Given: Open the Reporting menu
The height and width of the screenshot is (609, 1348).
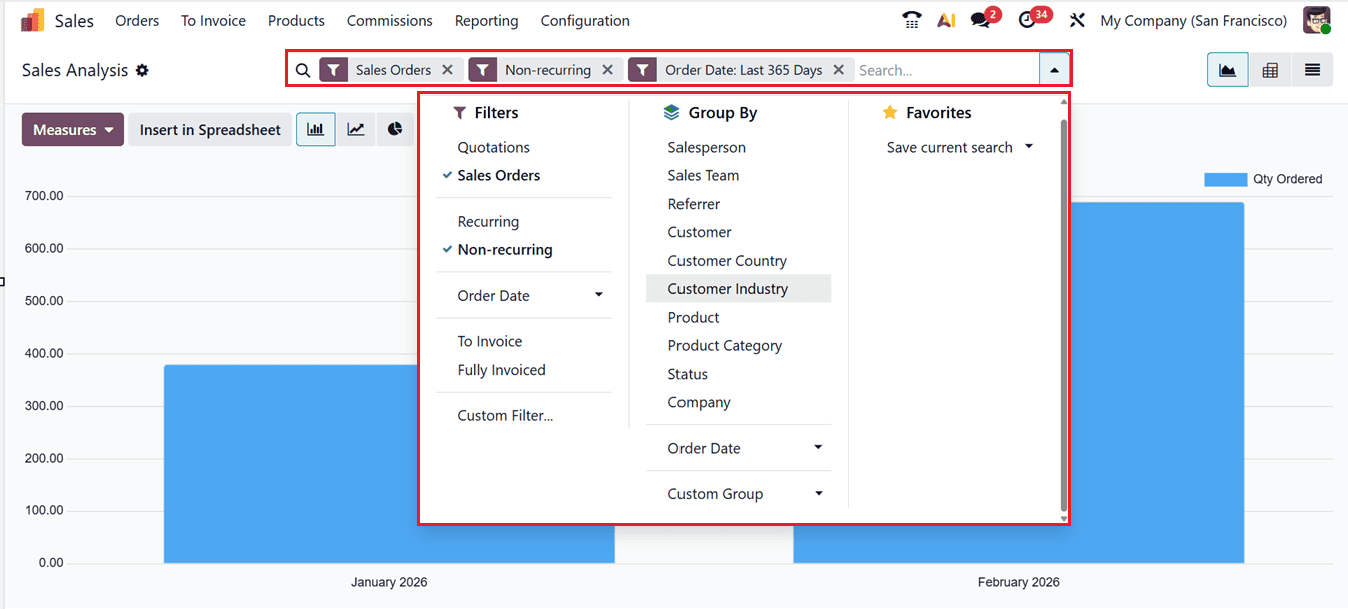Looking at the screenshot, I should pyautogui.click(x=486, y=20).
